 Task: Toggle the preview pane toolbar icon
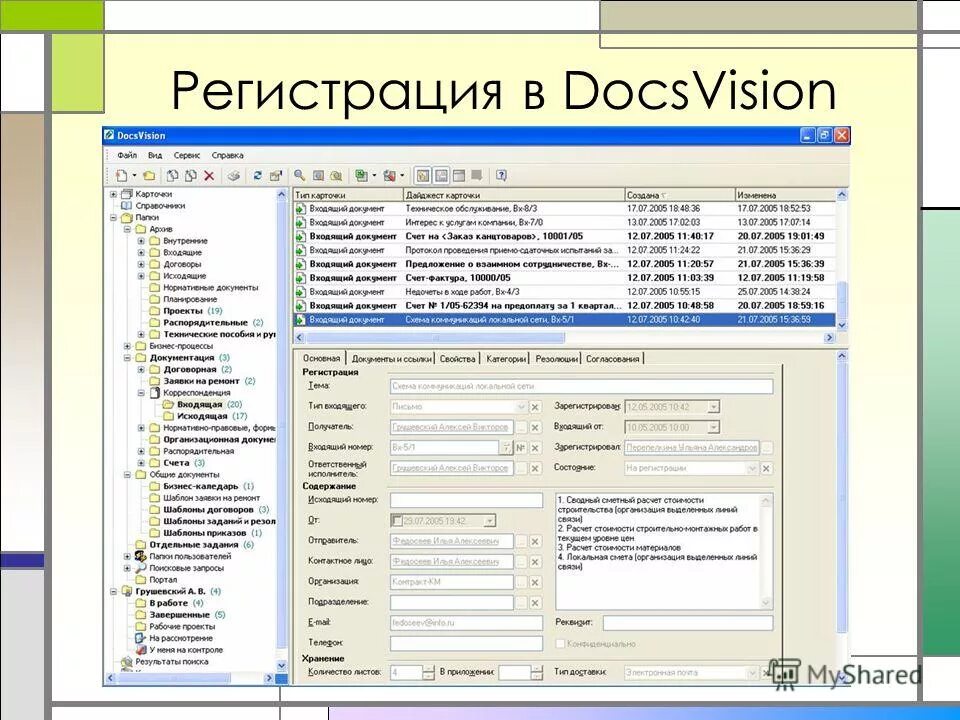point(441,176)
